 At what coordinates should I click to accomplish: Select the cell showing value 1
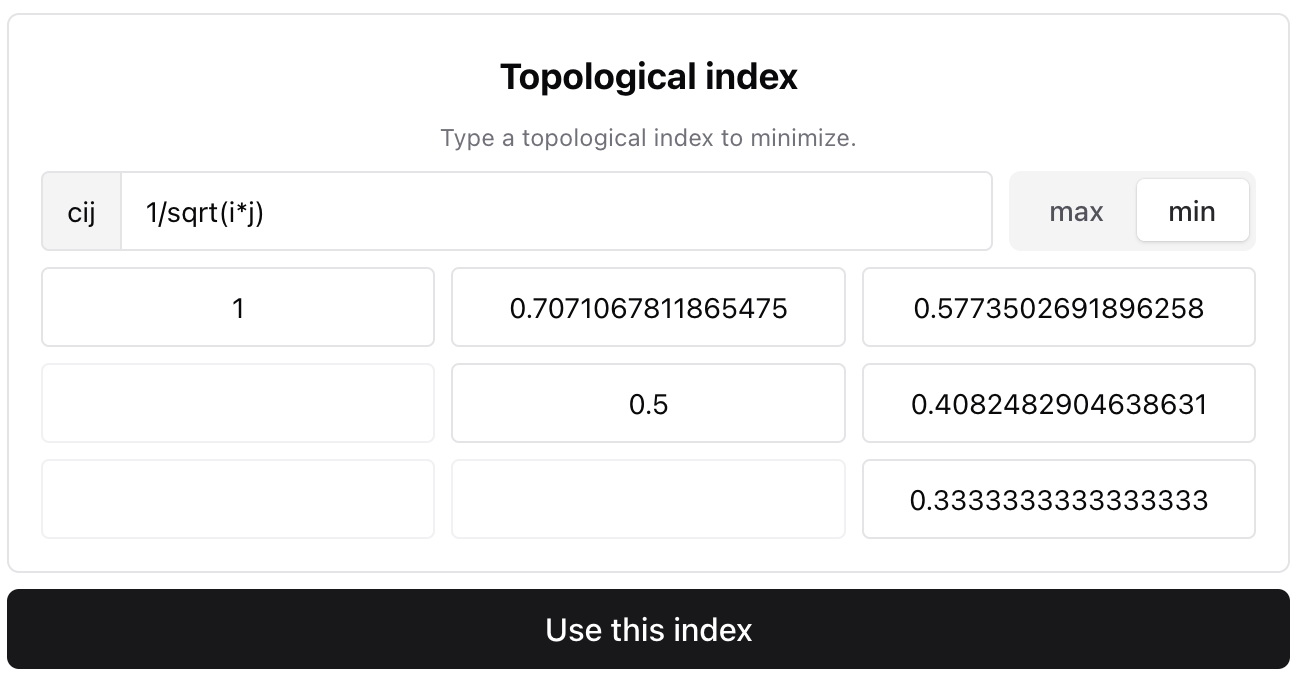(238, 307)
